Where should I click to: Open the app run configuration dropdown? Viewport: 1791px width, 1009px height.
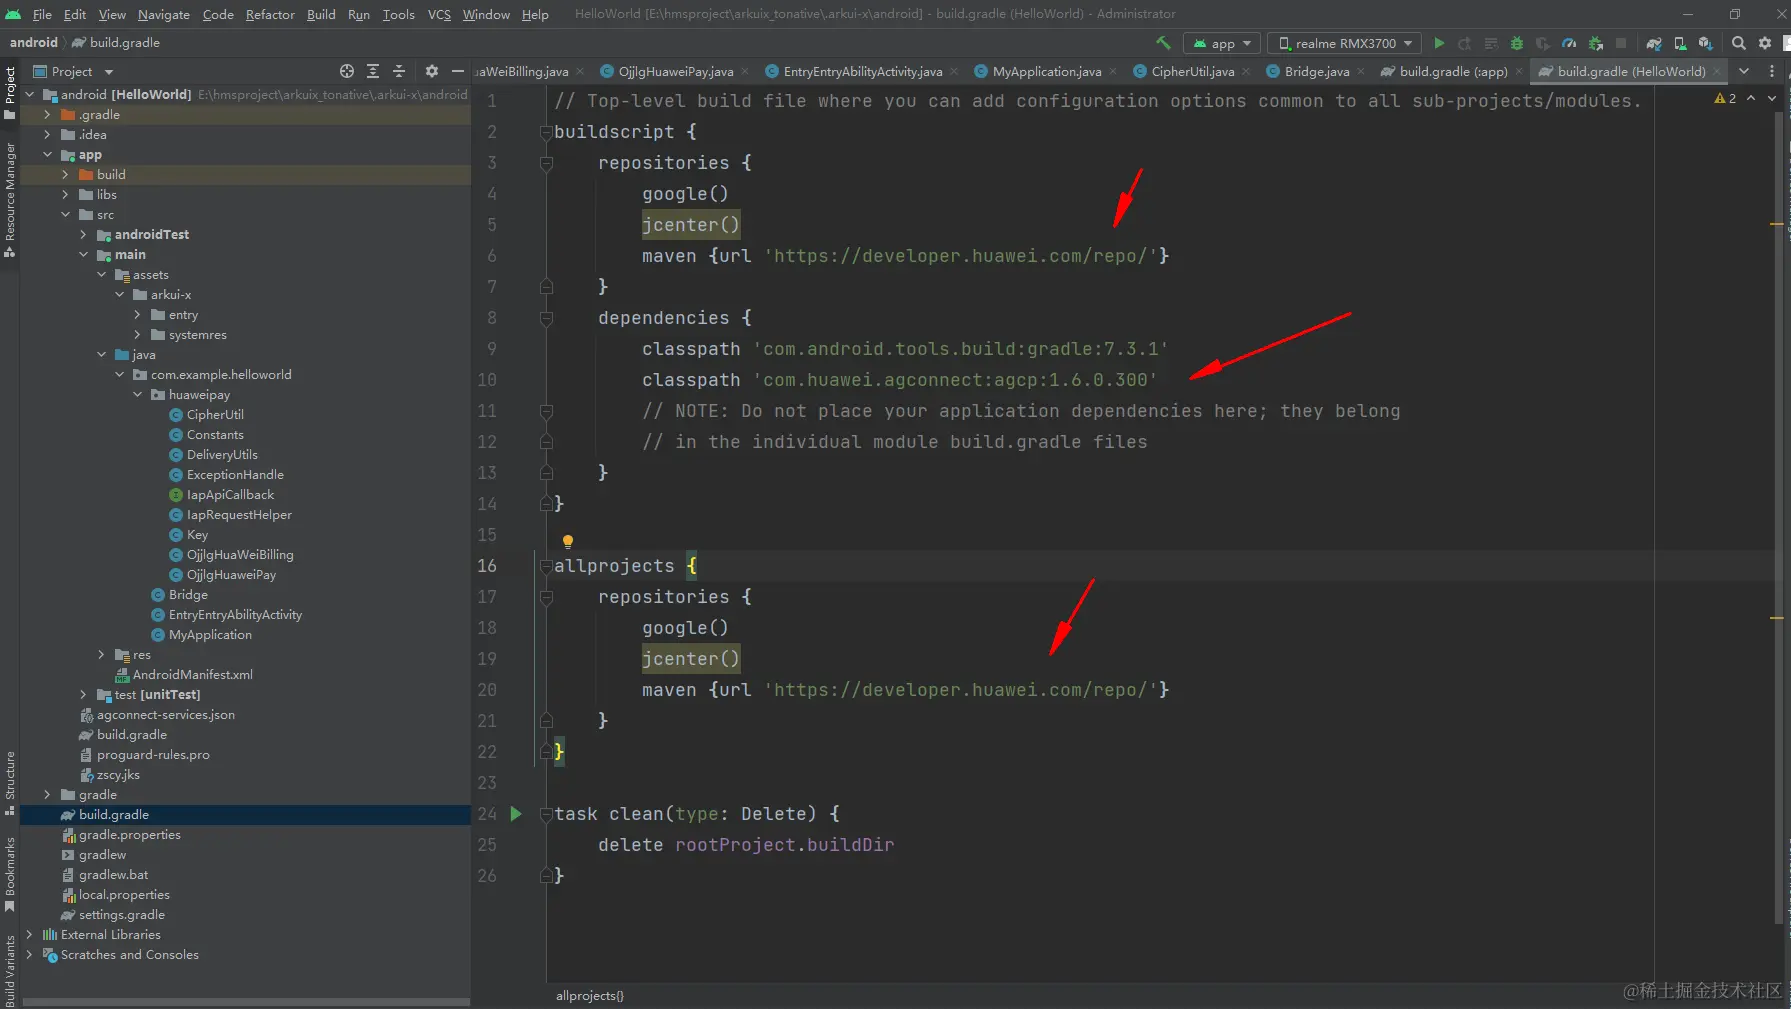[1222, 43]
